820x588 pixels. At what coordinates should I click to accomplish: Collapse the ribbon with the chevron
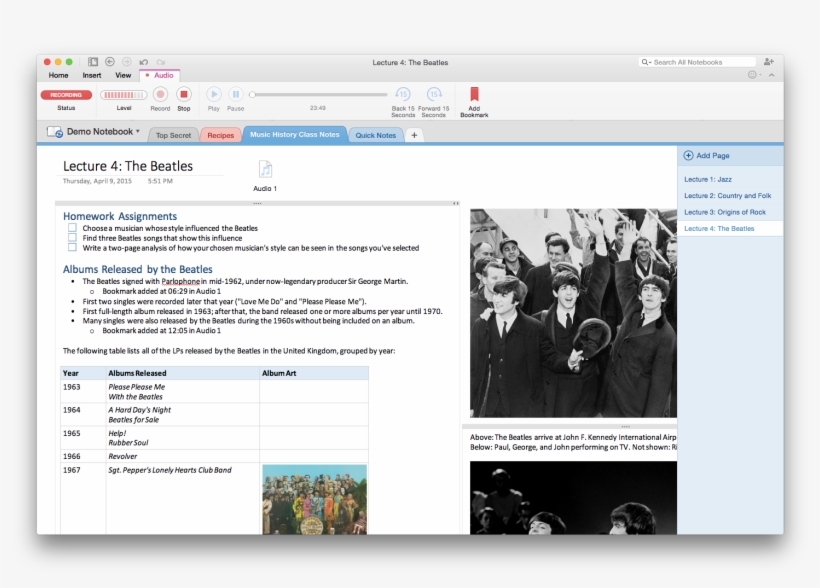771,74
